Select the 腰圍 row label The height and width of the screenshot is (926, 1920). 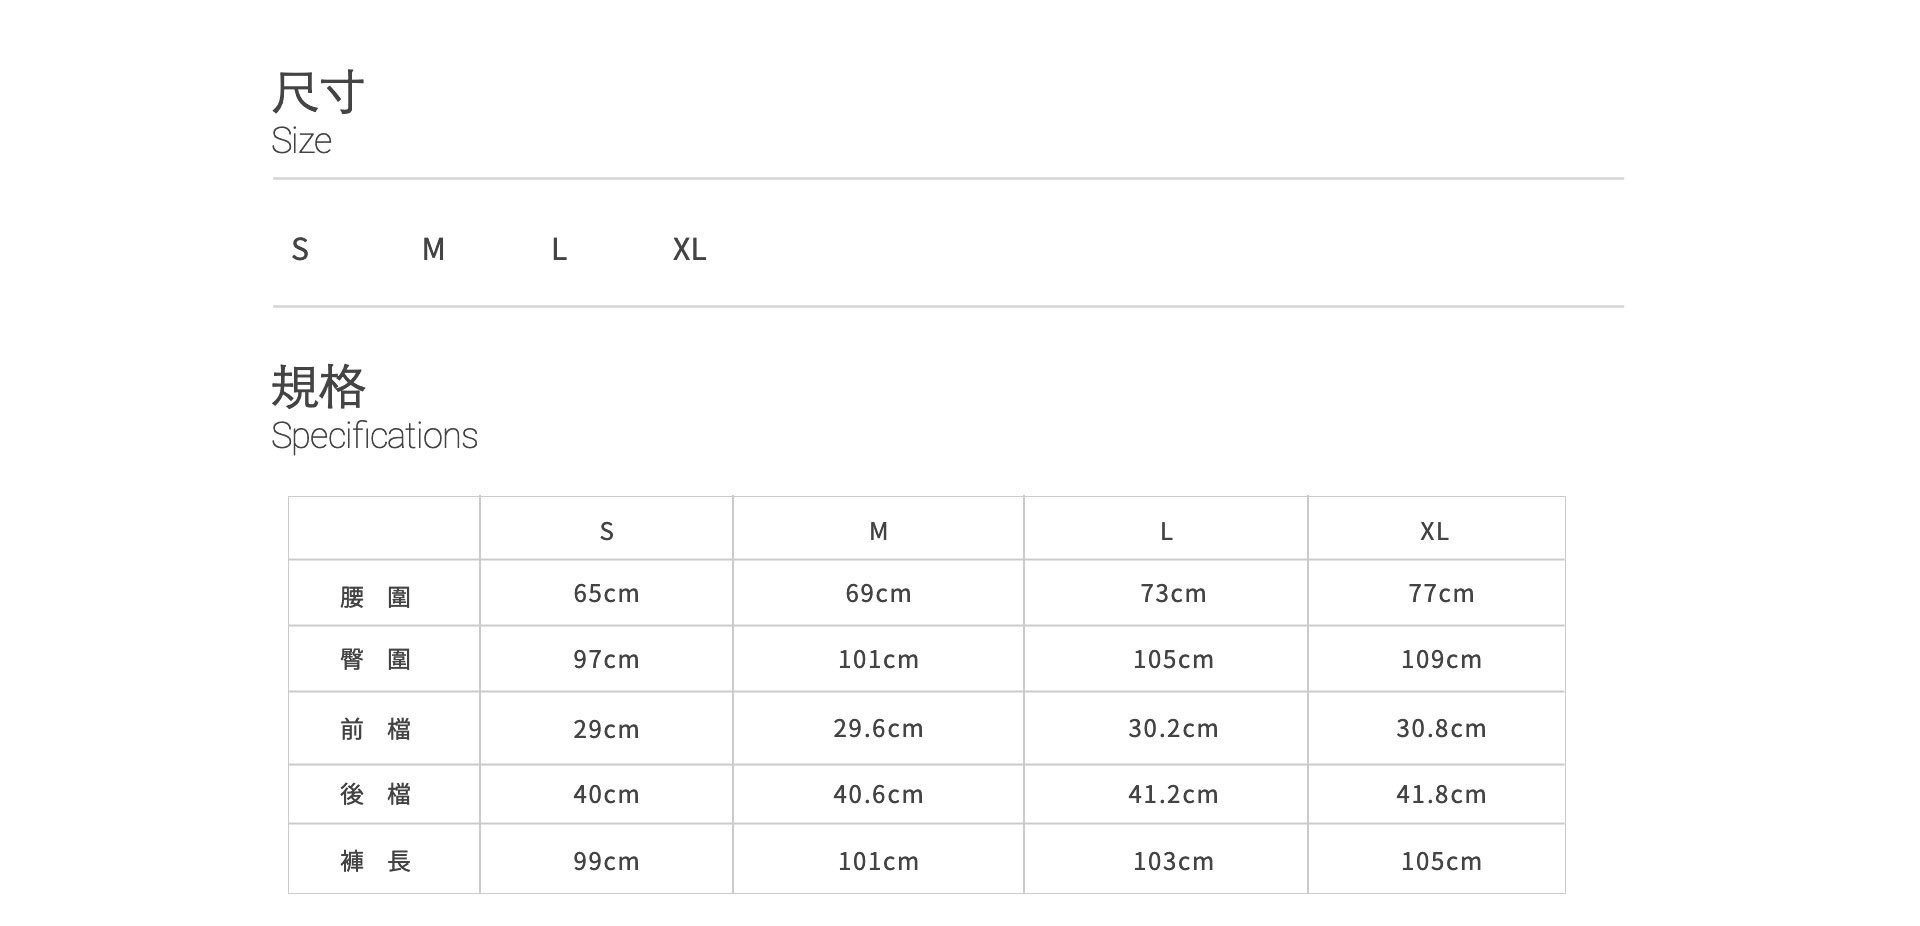(375, 597)
